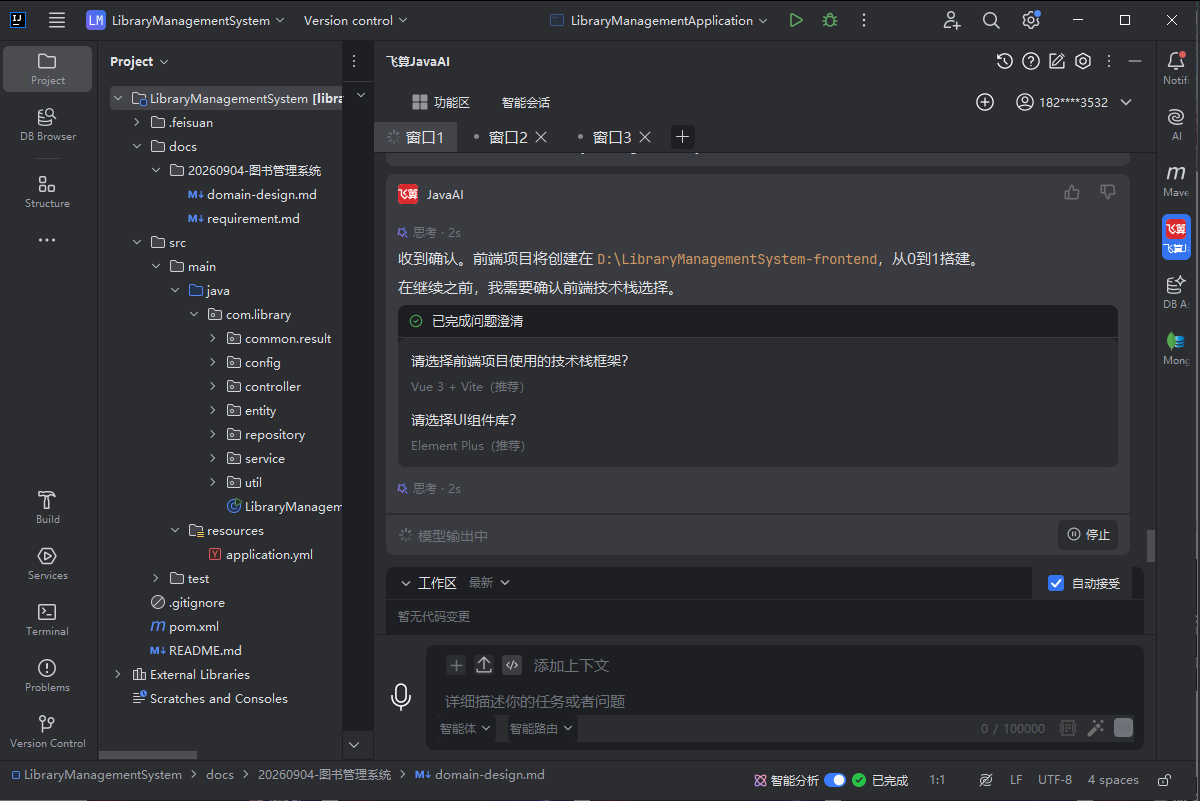Open Search Everywhere magnifier

(991, 20)
